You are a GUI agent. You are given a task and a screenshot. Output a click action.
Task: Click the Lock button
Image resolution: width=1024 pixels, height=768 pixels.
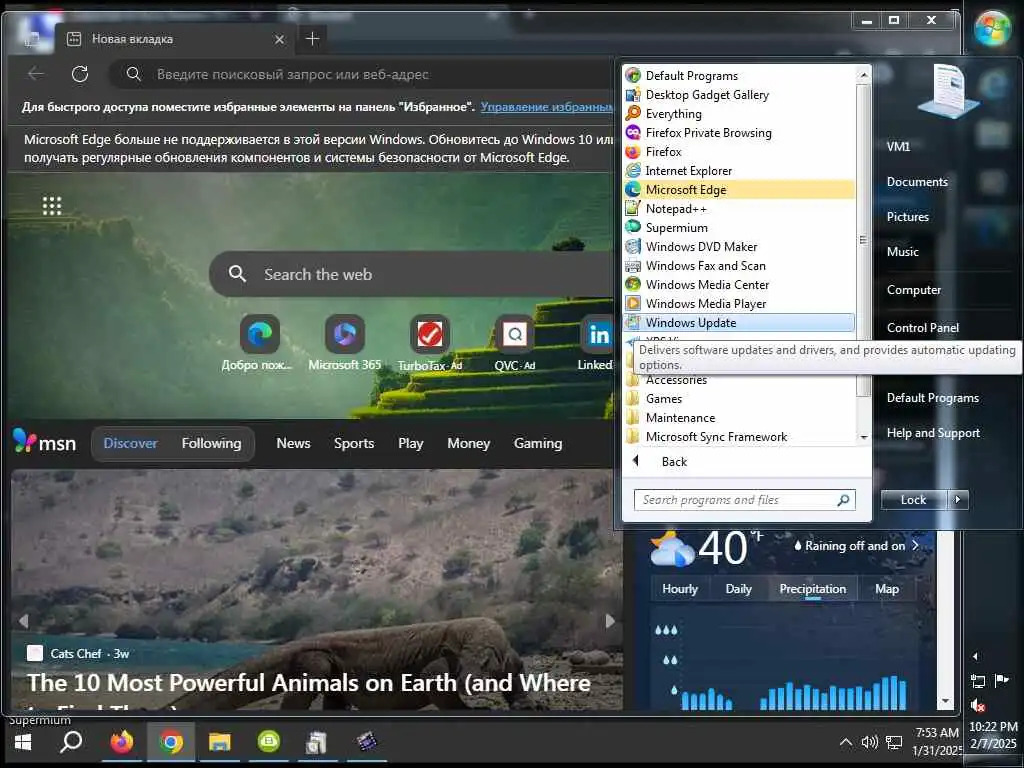pyautogui.click(x=914, y=500)
